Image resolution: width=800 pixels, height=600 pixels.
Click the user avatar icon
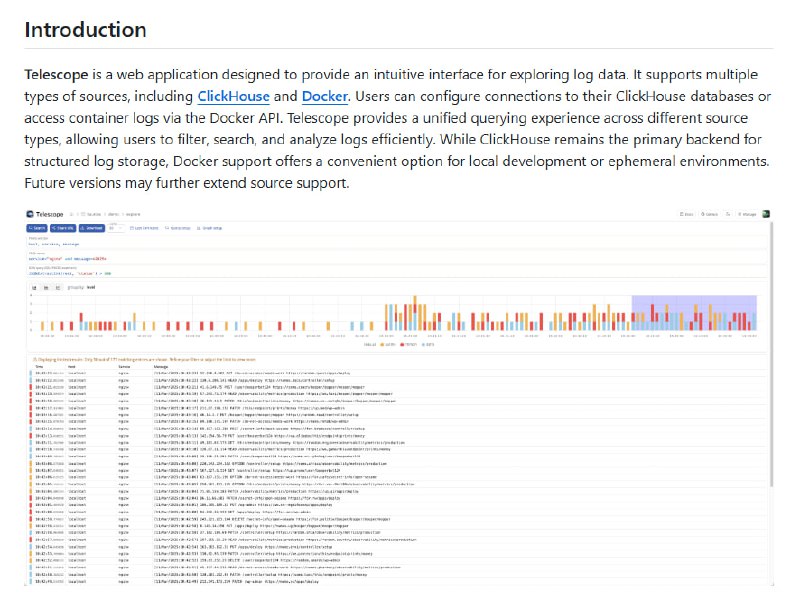766,214
